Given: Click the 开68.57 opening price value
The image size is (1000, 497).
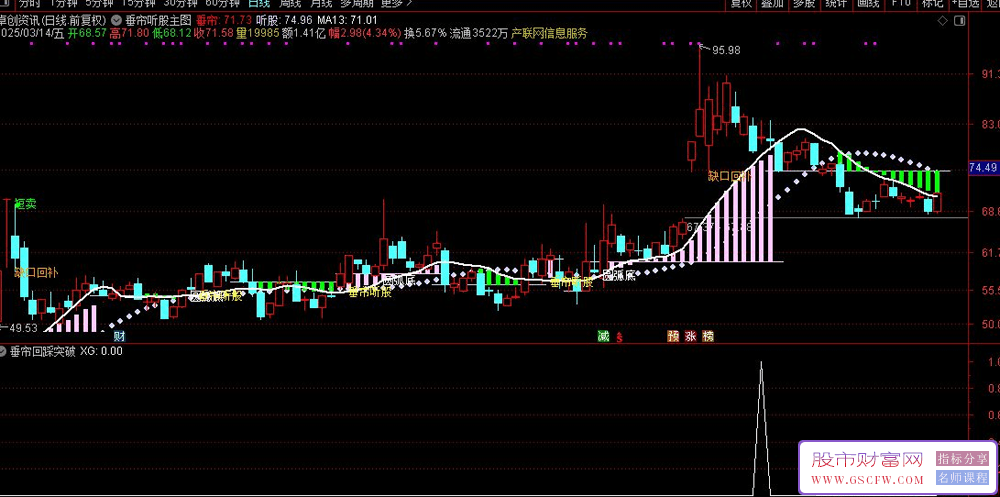Looking at the screenshot, I should point(87,33).
